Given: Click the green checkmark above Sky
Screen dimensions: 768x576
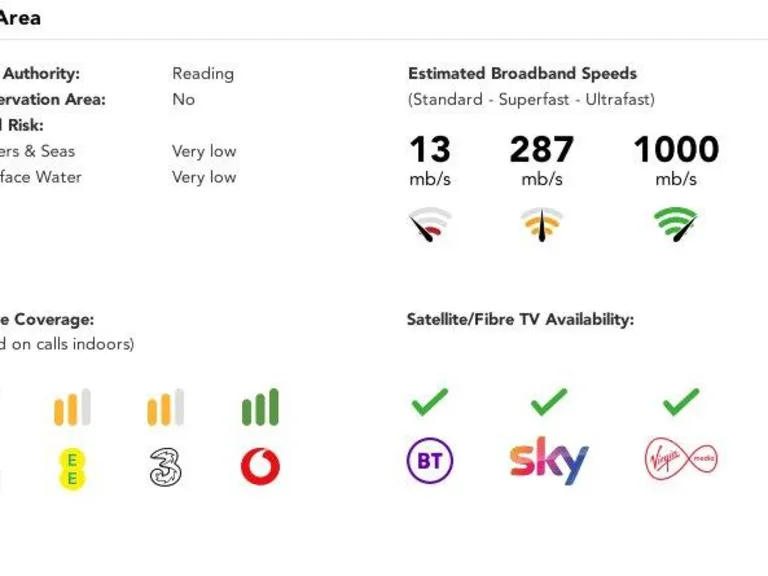Looking at the screenshot, I should pyautogui.click(x=548, y=403).
